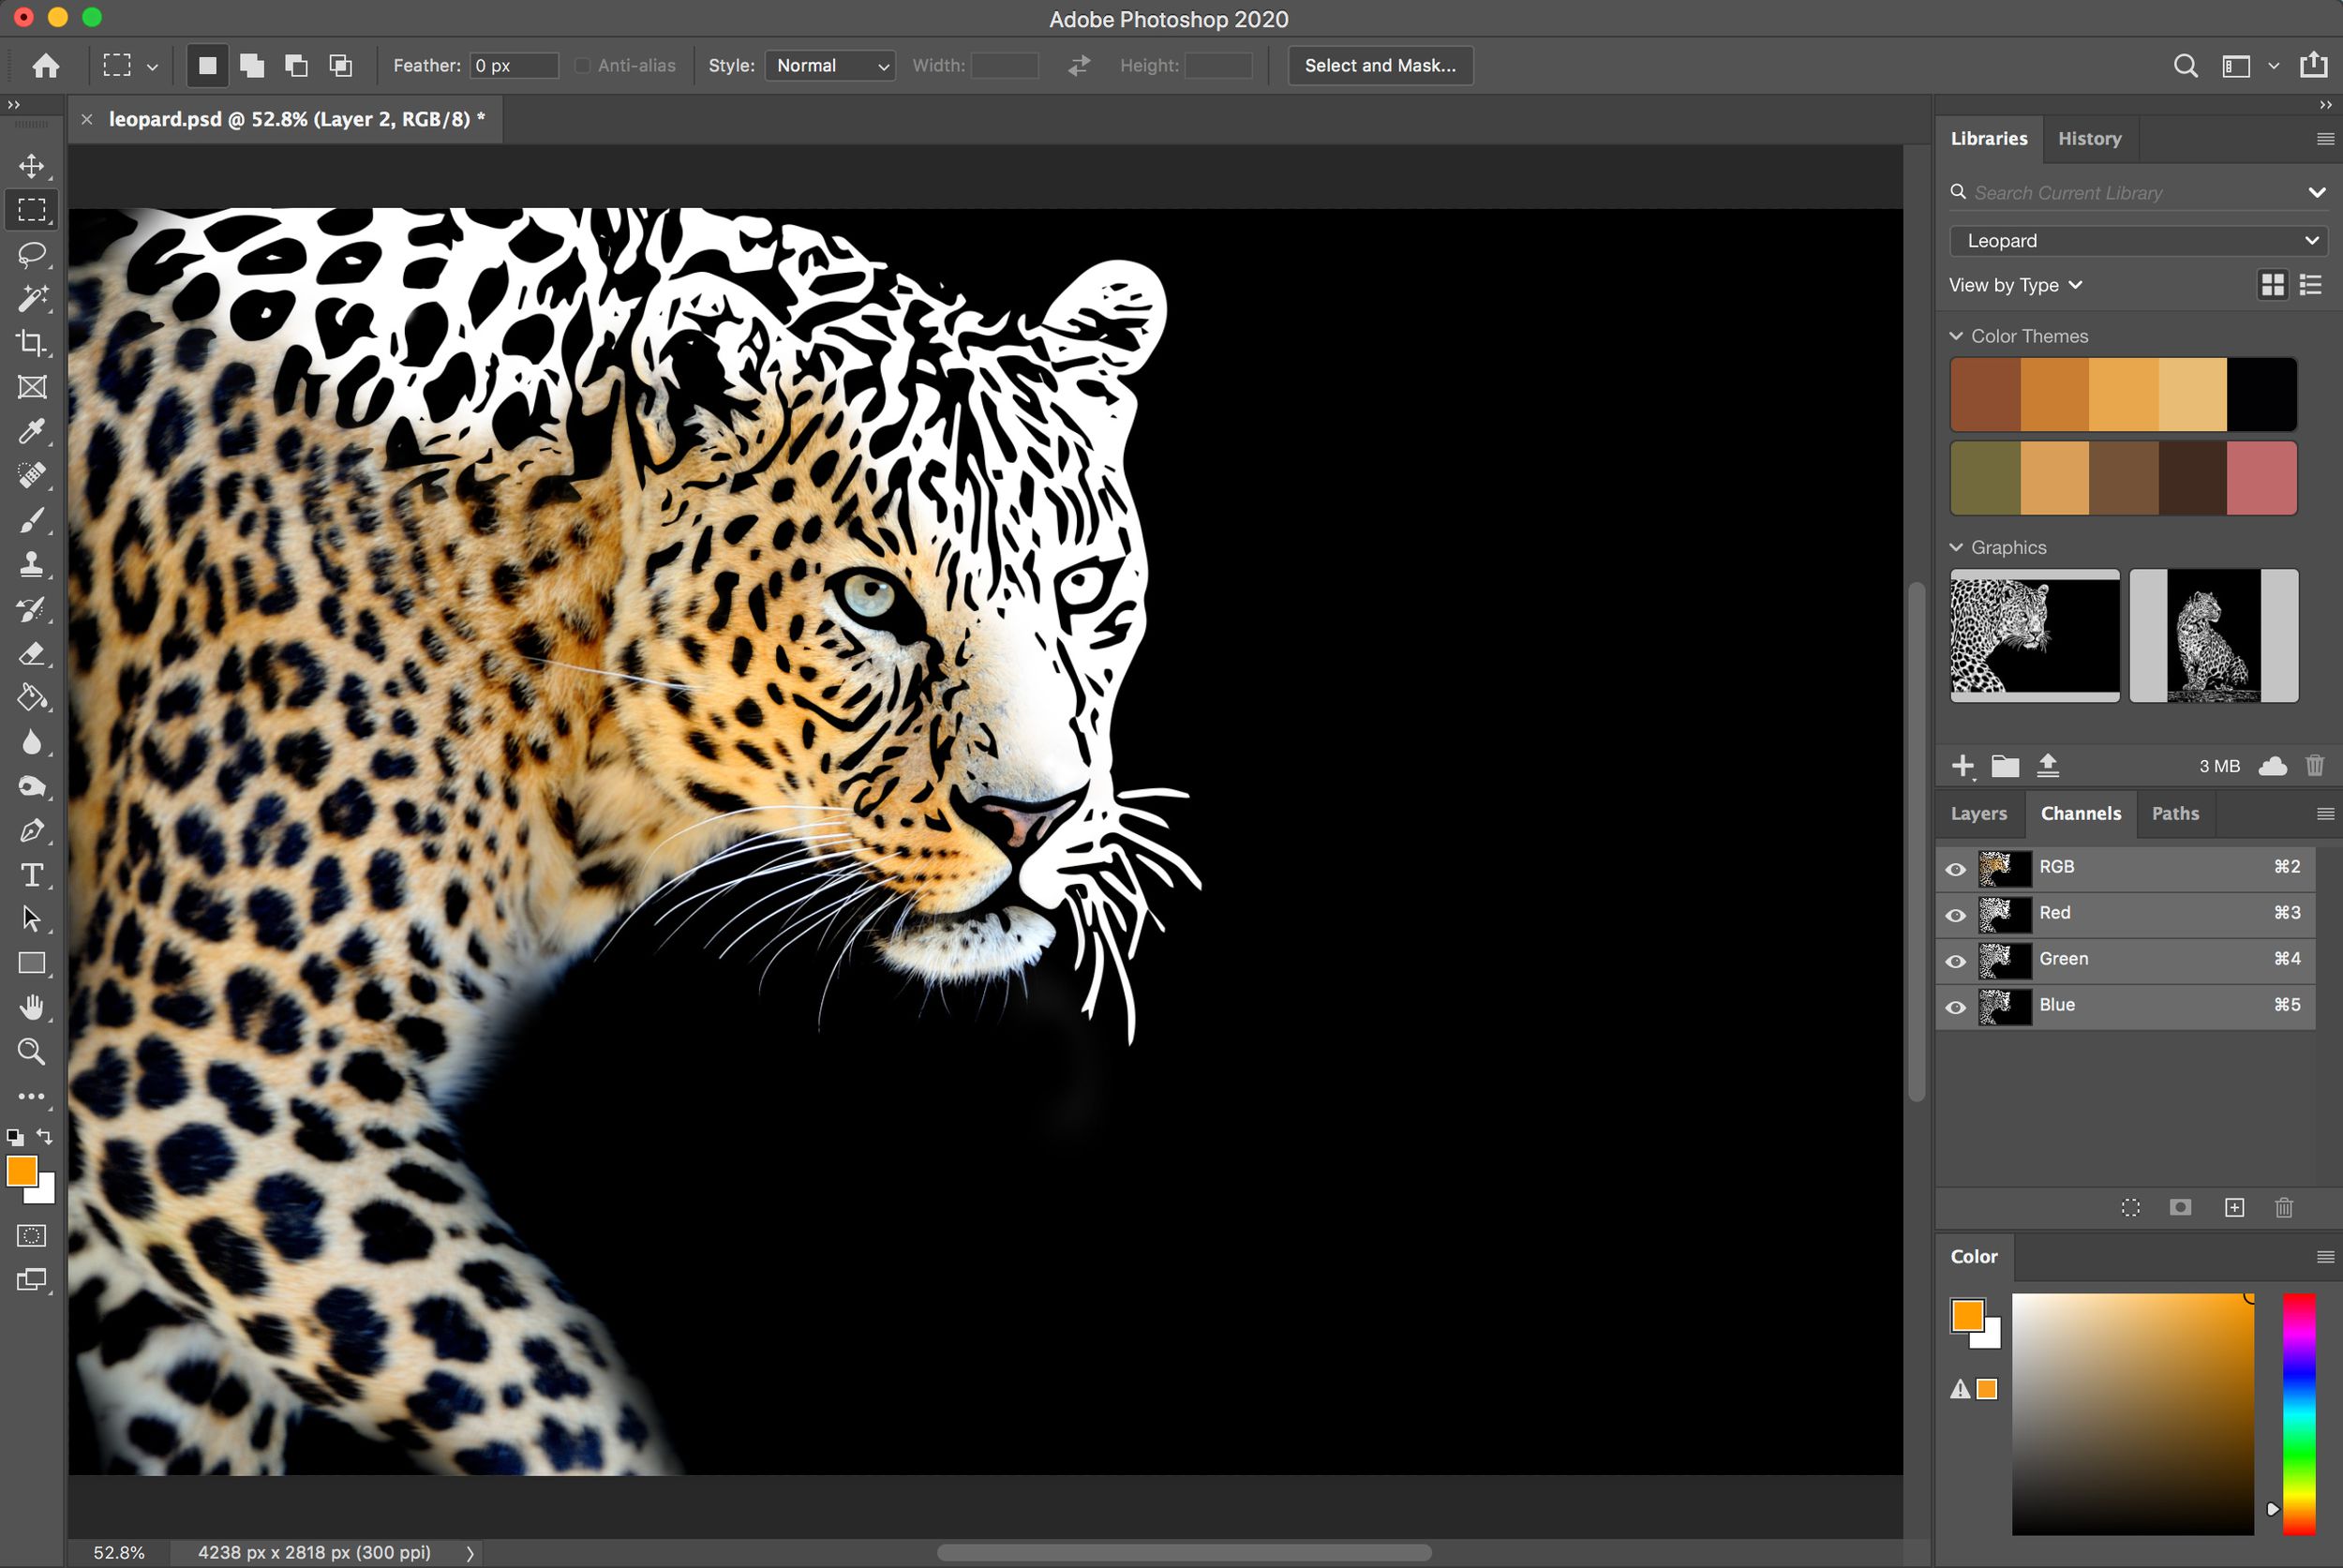Select the Clone Stamp tool

[32, 563]
